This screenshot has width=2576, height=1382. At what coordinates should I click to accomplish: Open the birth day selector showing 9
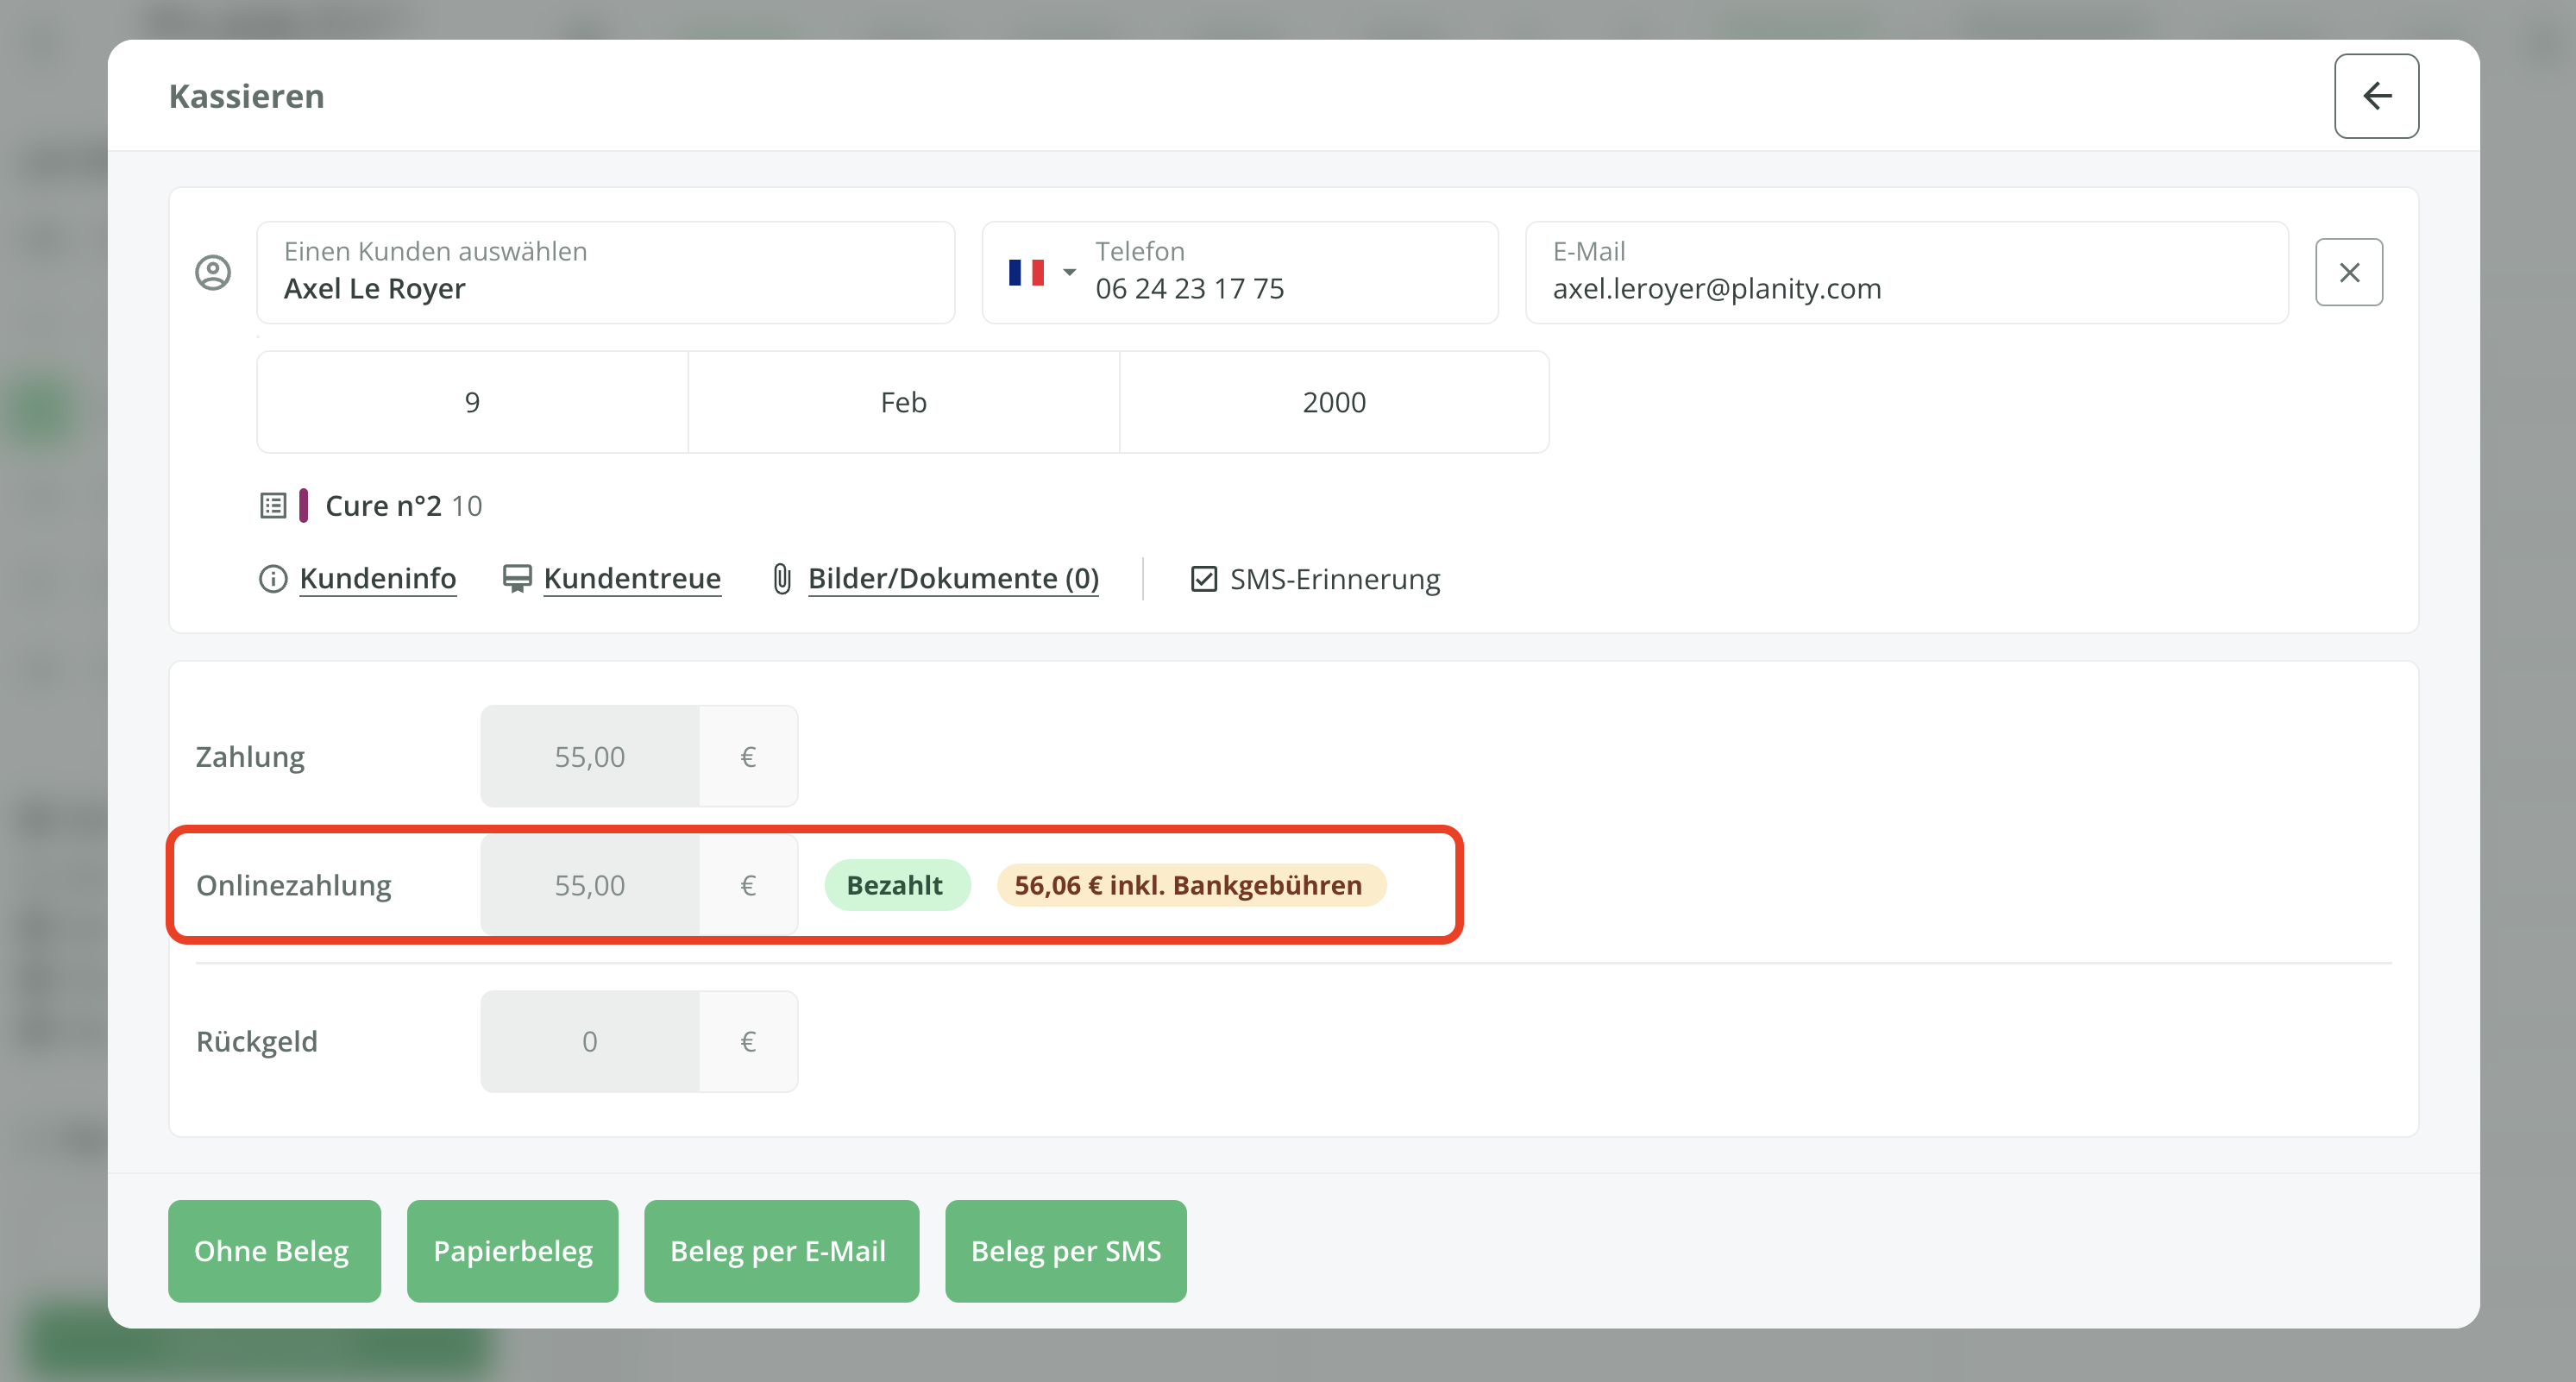click(x=472, y=402)
